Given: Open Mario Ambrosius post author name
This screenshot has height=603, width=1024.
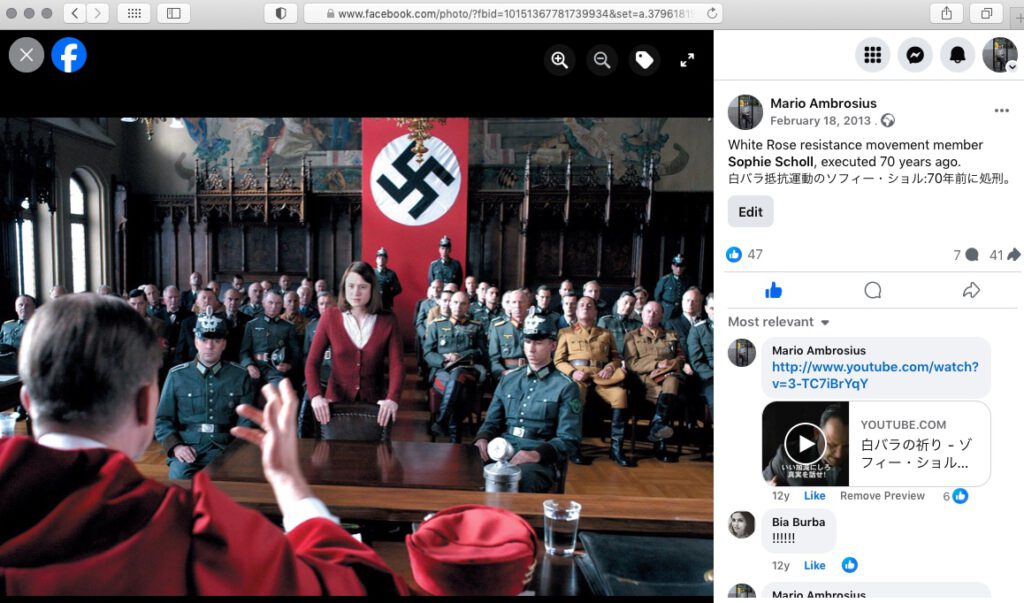Looking at the screenshot, I should (823, 103).
